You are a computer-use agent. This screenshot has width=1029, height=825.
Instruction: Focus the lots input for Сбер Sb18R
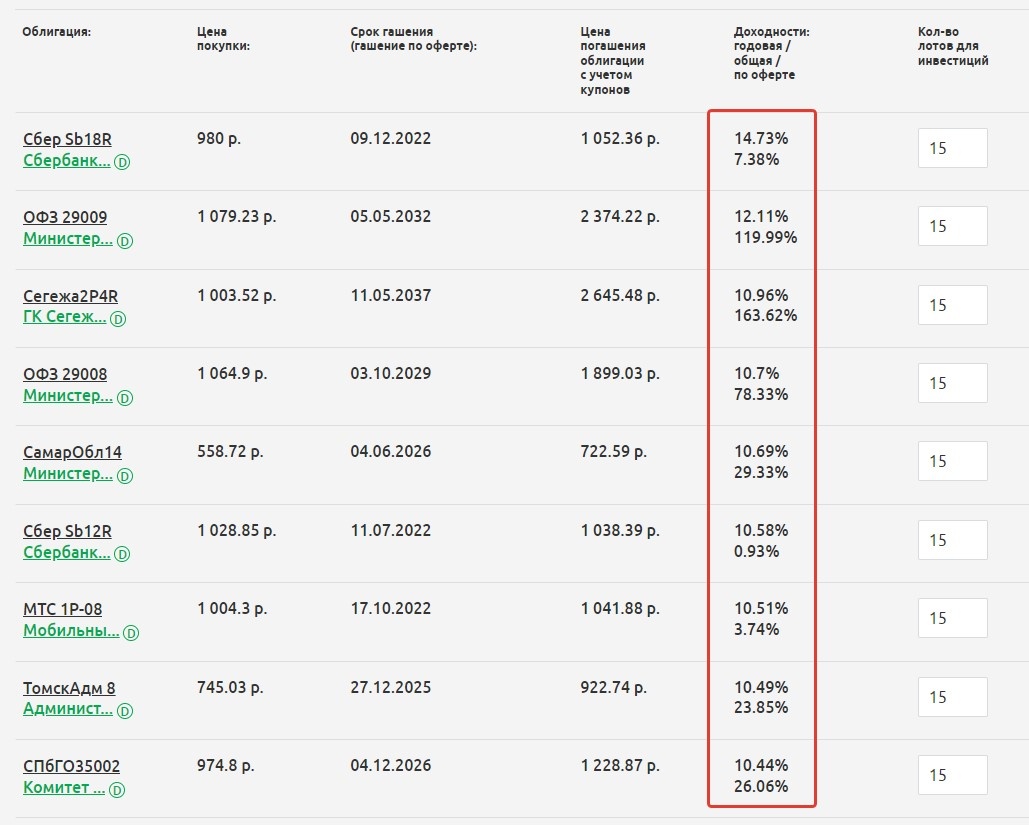[x=952, y=148]
